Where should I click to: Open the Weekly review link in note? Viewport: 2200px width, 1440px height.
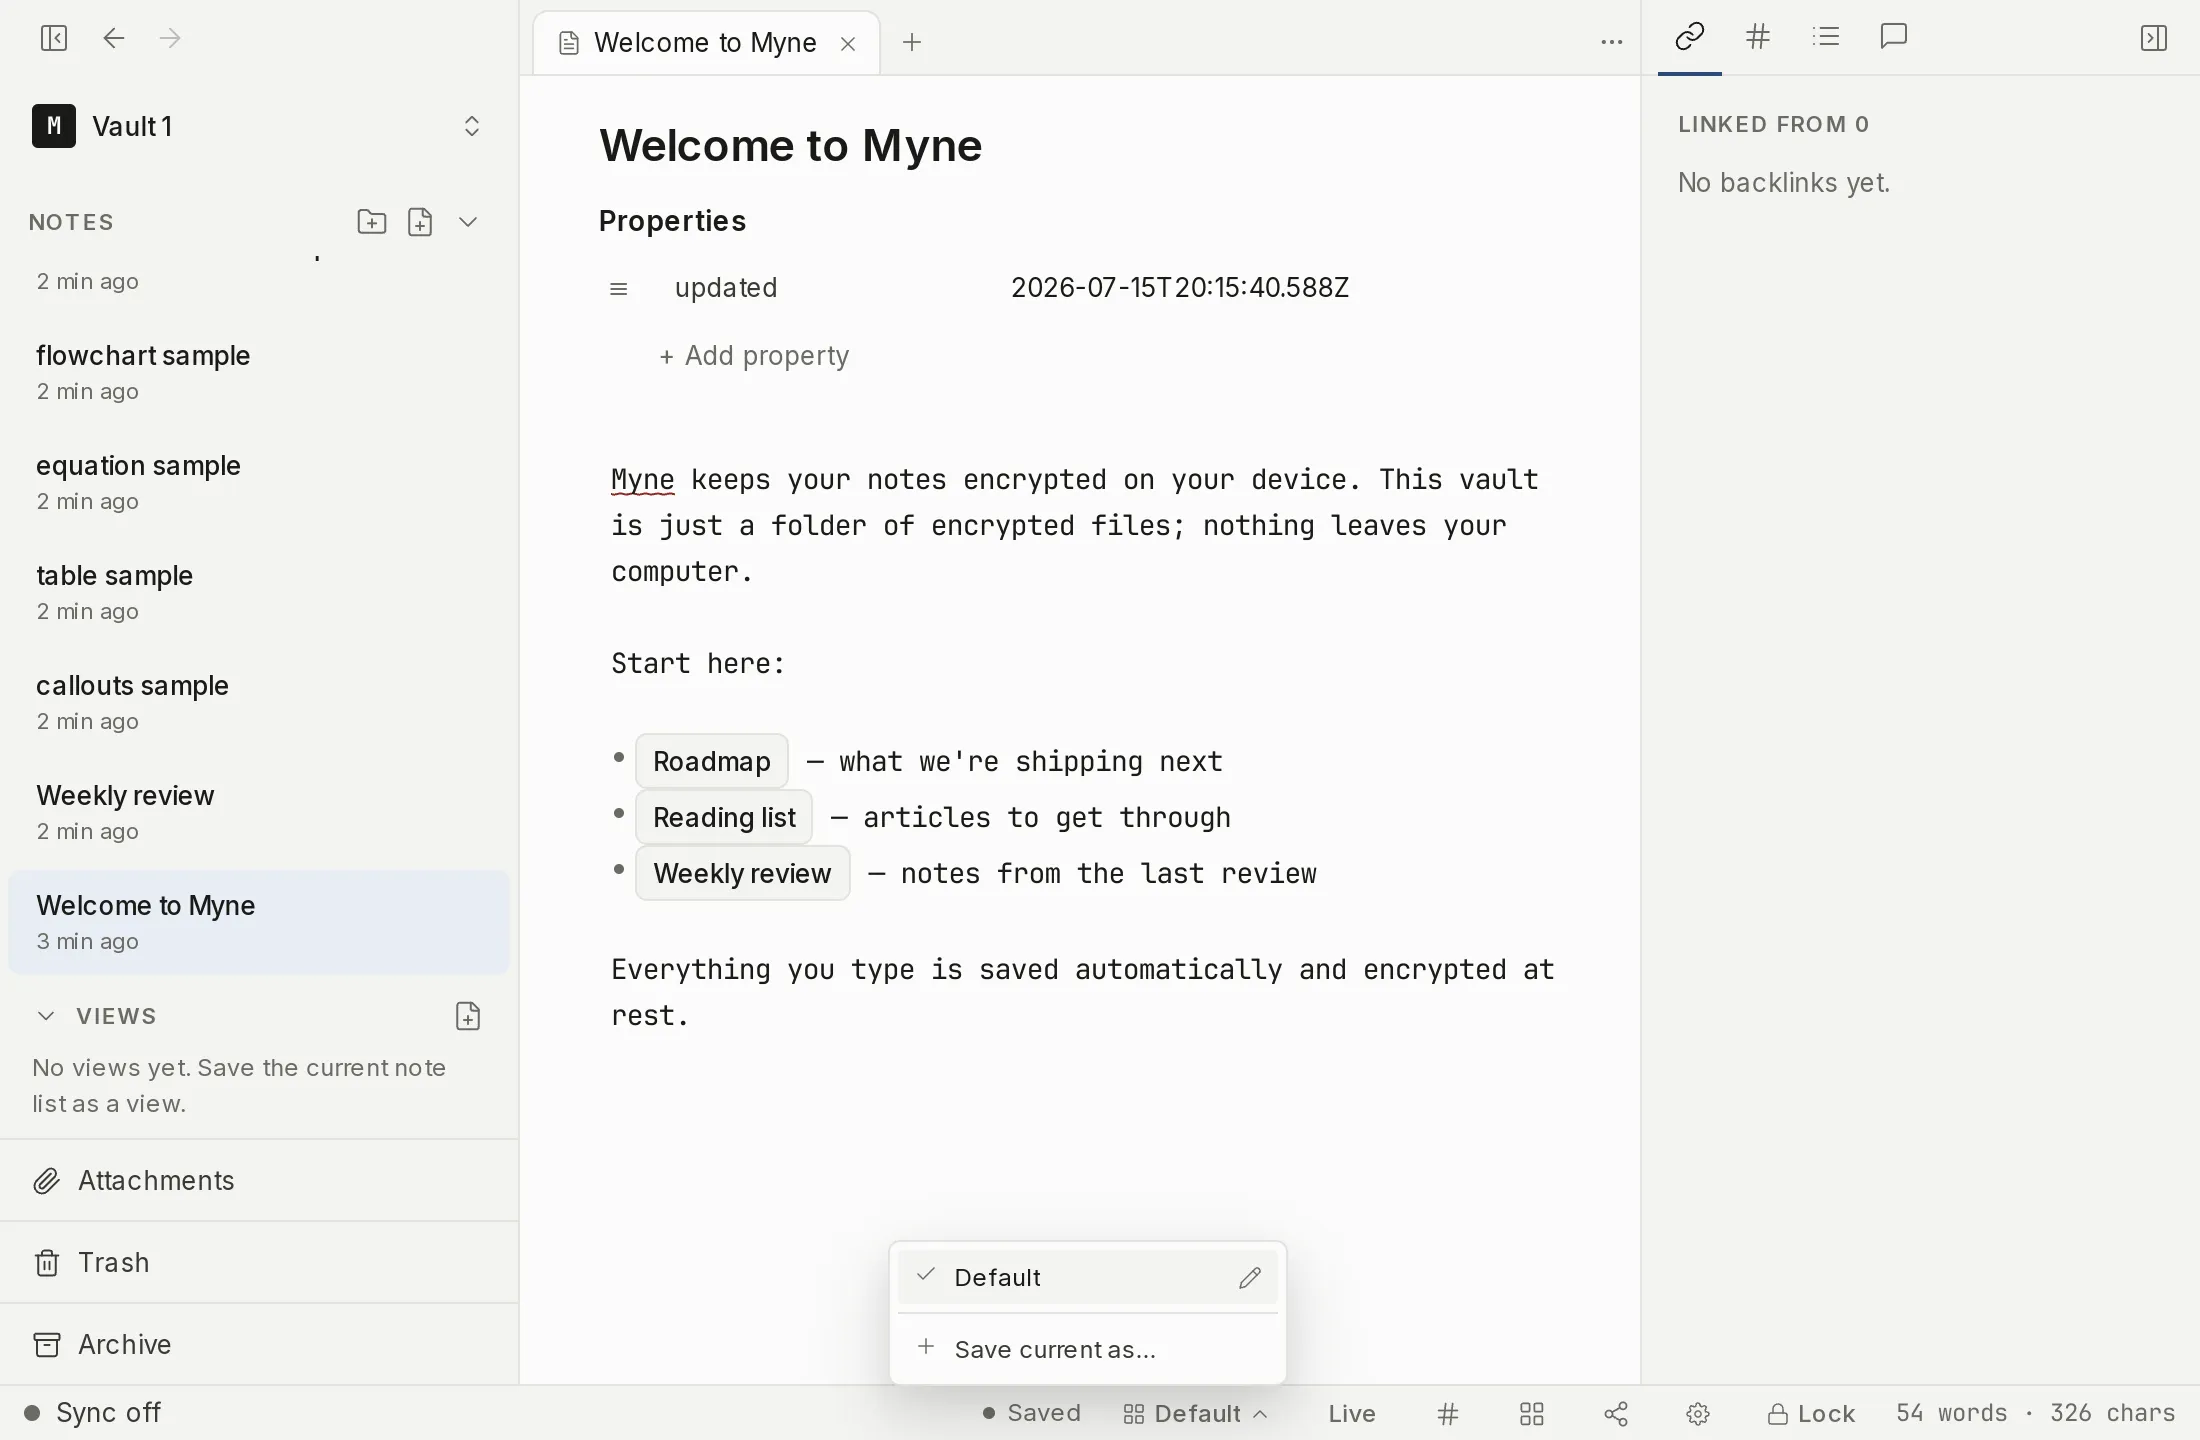(x=742, y=873)
